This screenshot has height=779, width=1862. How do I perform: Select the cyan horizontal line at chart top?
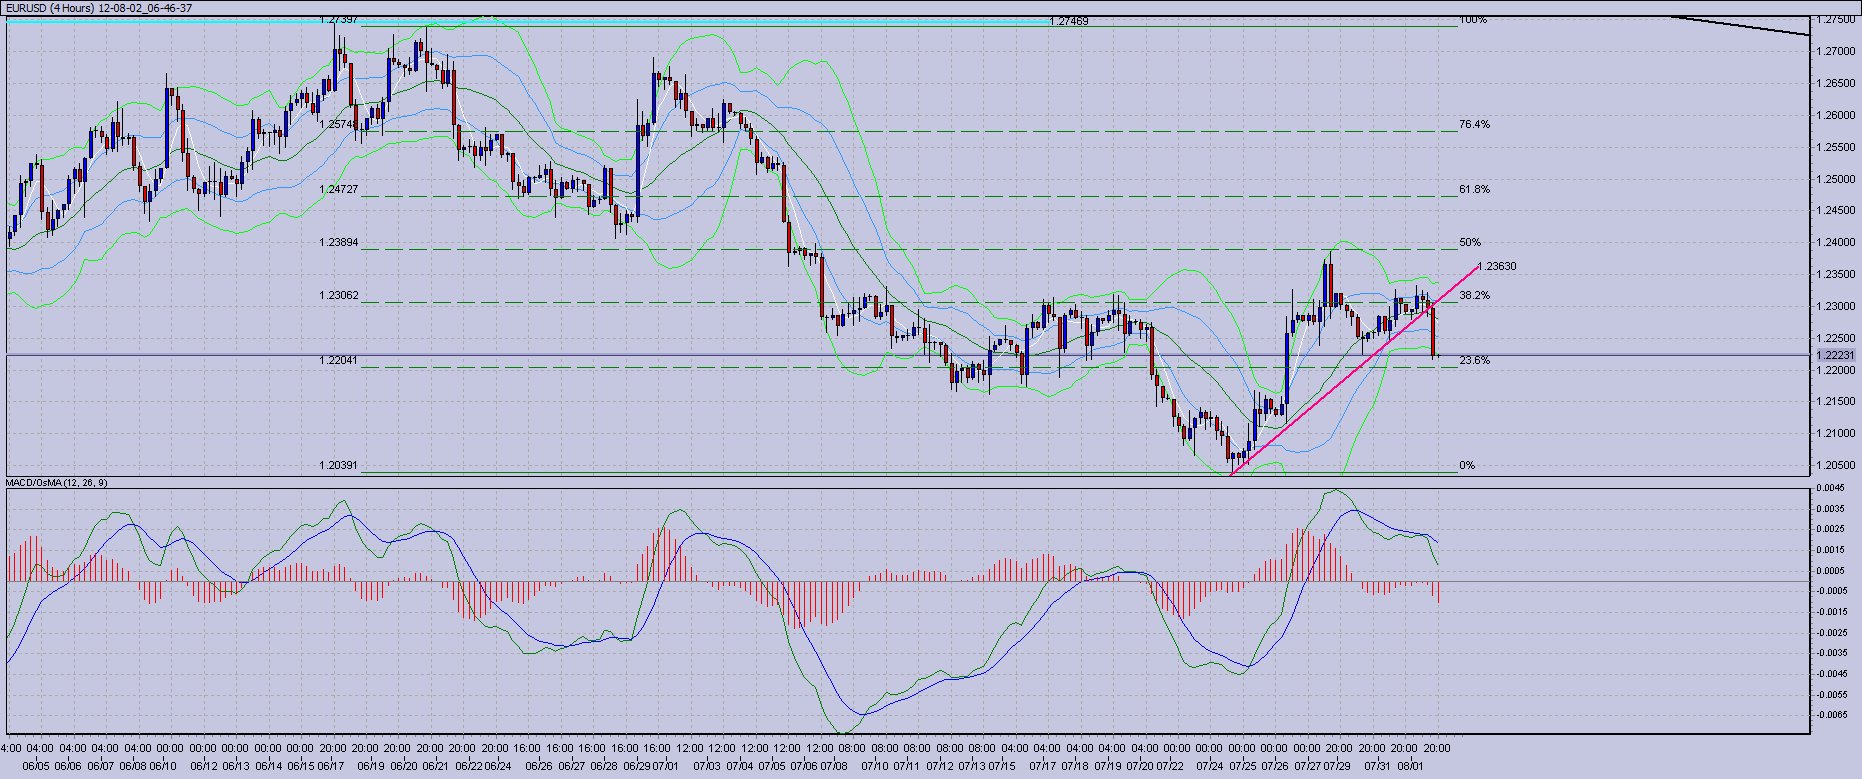600,21
